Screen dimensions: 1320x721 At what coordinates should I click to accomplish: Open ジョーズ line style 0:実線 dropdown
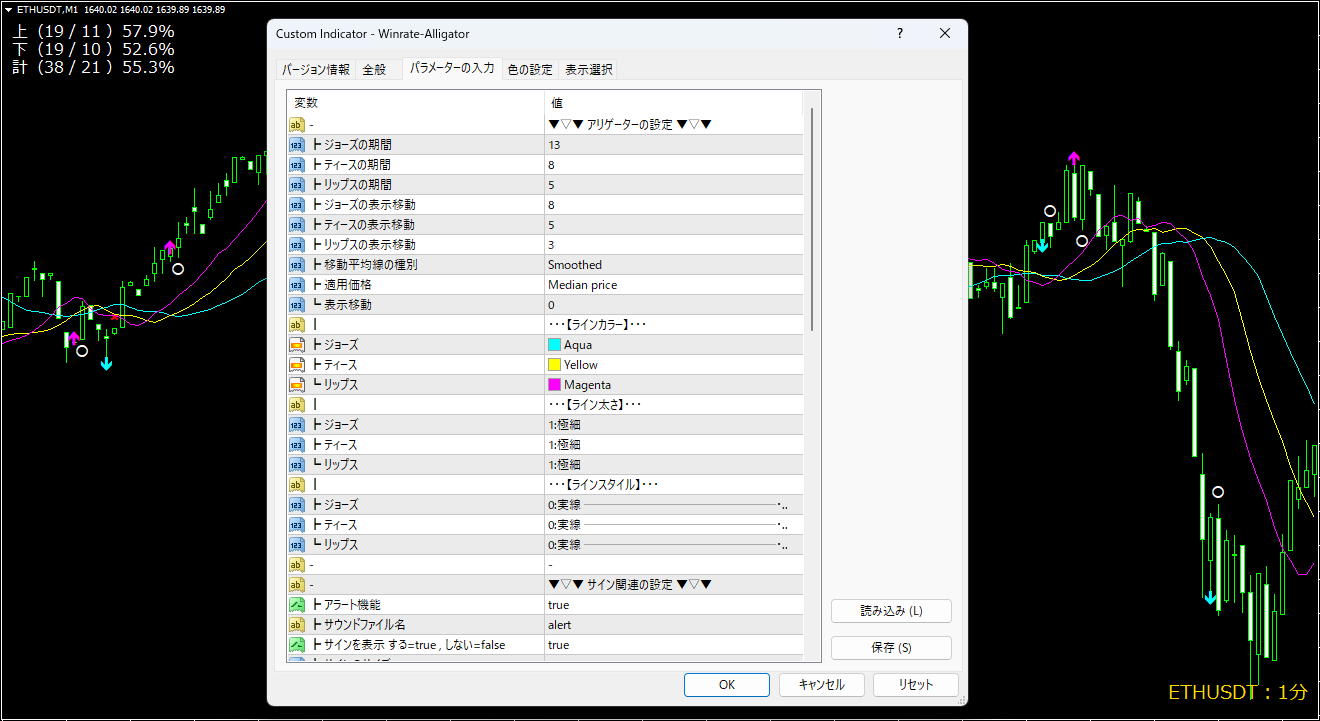pyautogui.click(x=672, y=505)
